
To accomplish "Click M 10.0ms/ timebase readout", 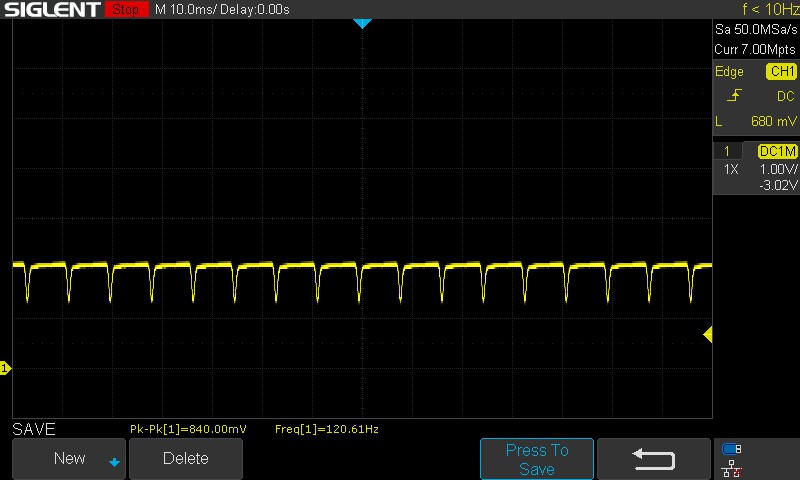I will [186, 9].
